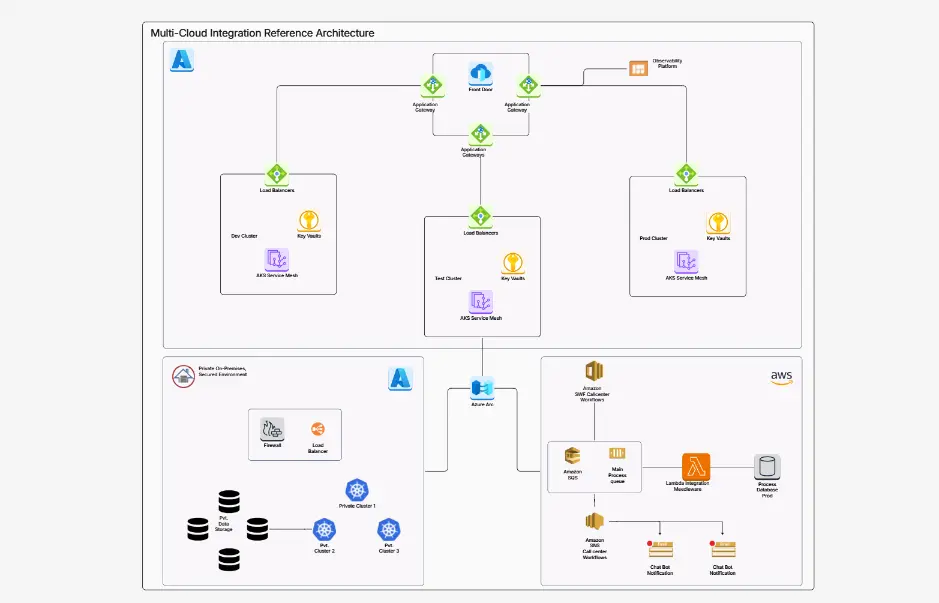The width and height of the screenshot is (939, 603).
Task: Click AKS Service Mesh icon in Prod Cluster
Action: [686, 262]
